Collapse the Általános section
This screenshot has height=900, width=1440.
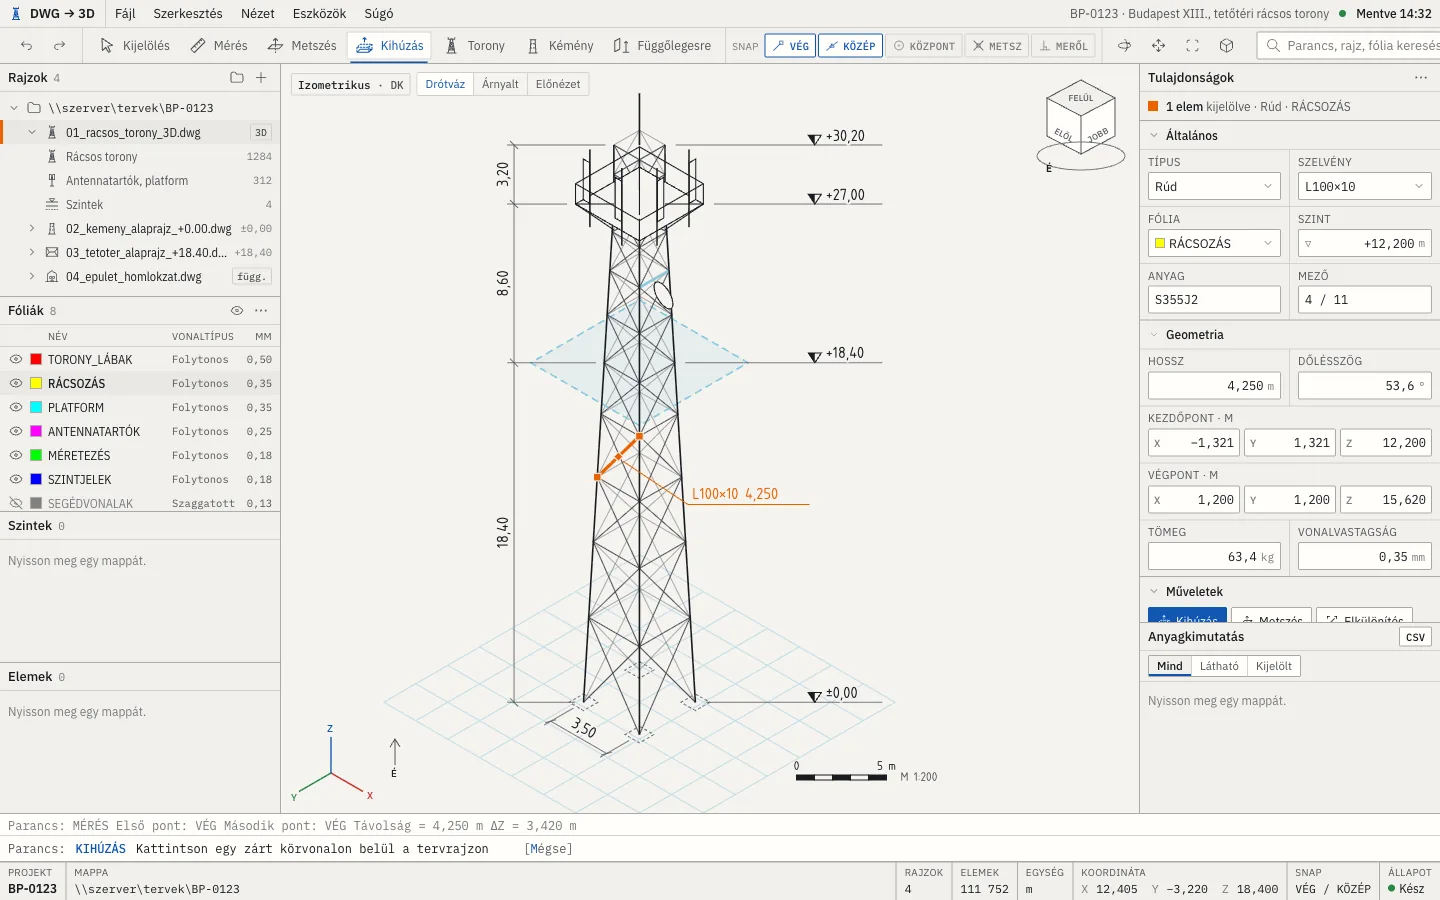click(x=1154, y=136)
